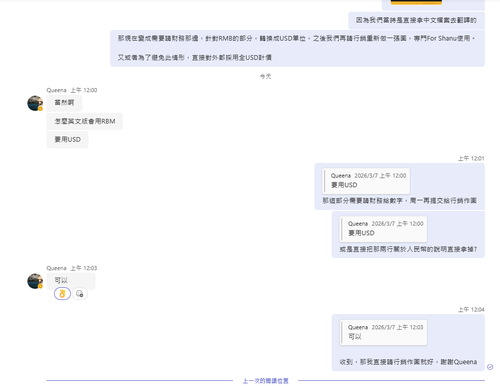The height and width of the screenshot is (386, 500).
Task: Click Queena's presence status badge at 12:03
Action: pos(40,286)
